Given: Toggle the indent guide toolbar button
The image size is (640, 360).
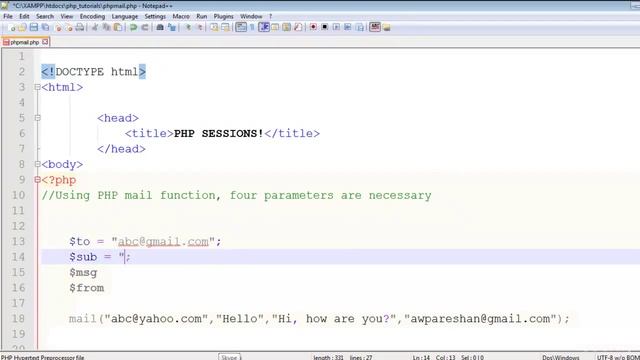Looking at the screenshot, I should tap(264, 27).
